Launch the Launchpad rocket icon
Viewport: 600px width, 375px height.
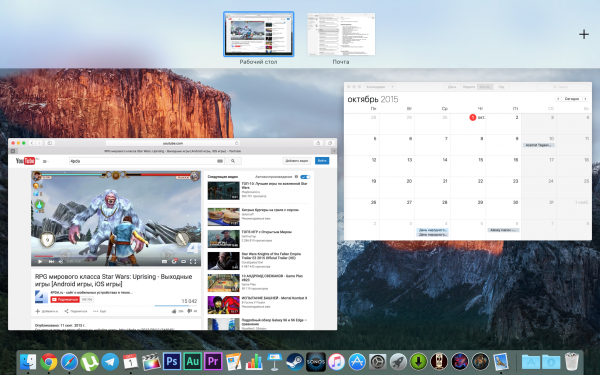398,362
